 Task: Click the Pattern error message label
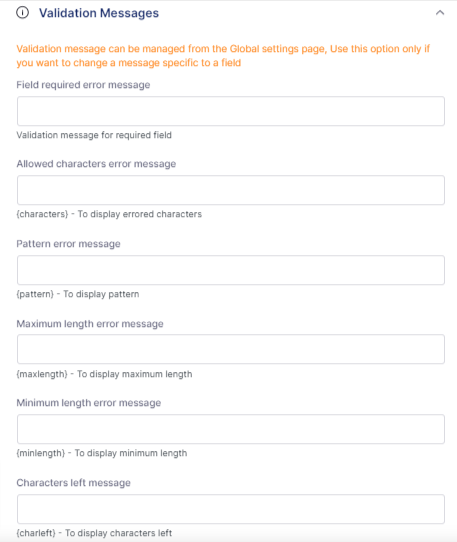[68, 244]
